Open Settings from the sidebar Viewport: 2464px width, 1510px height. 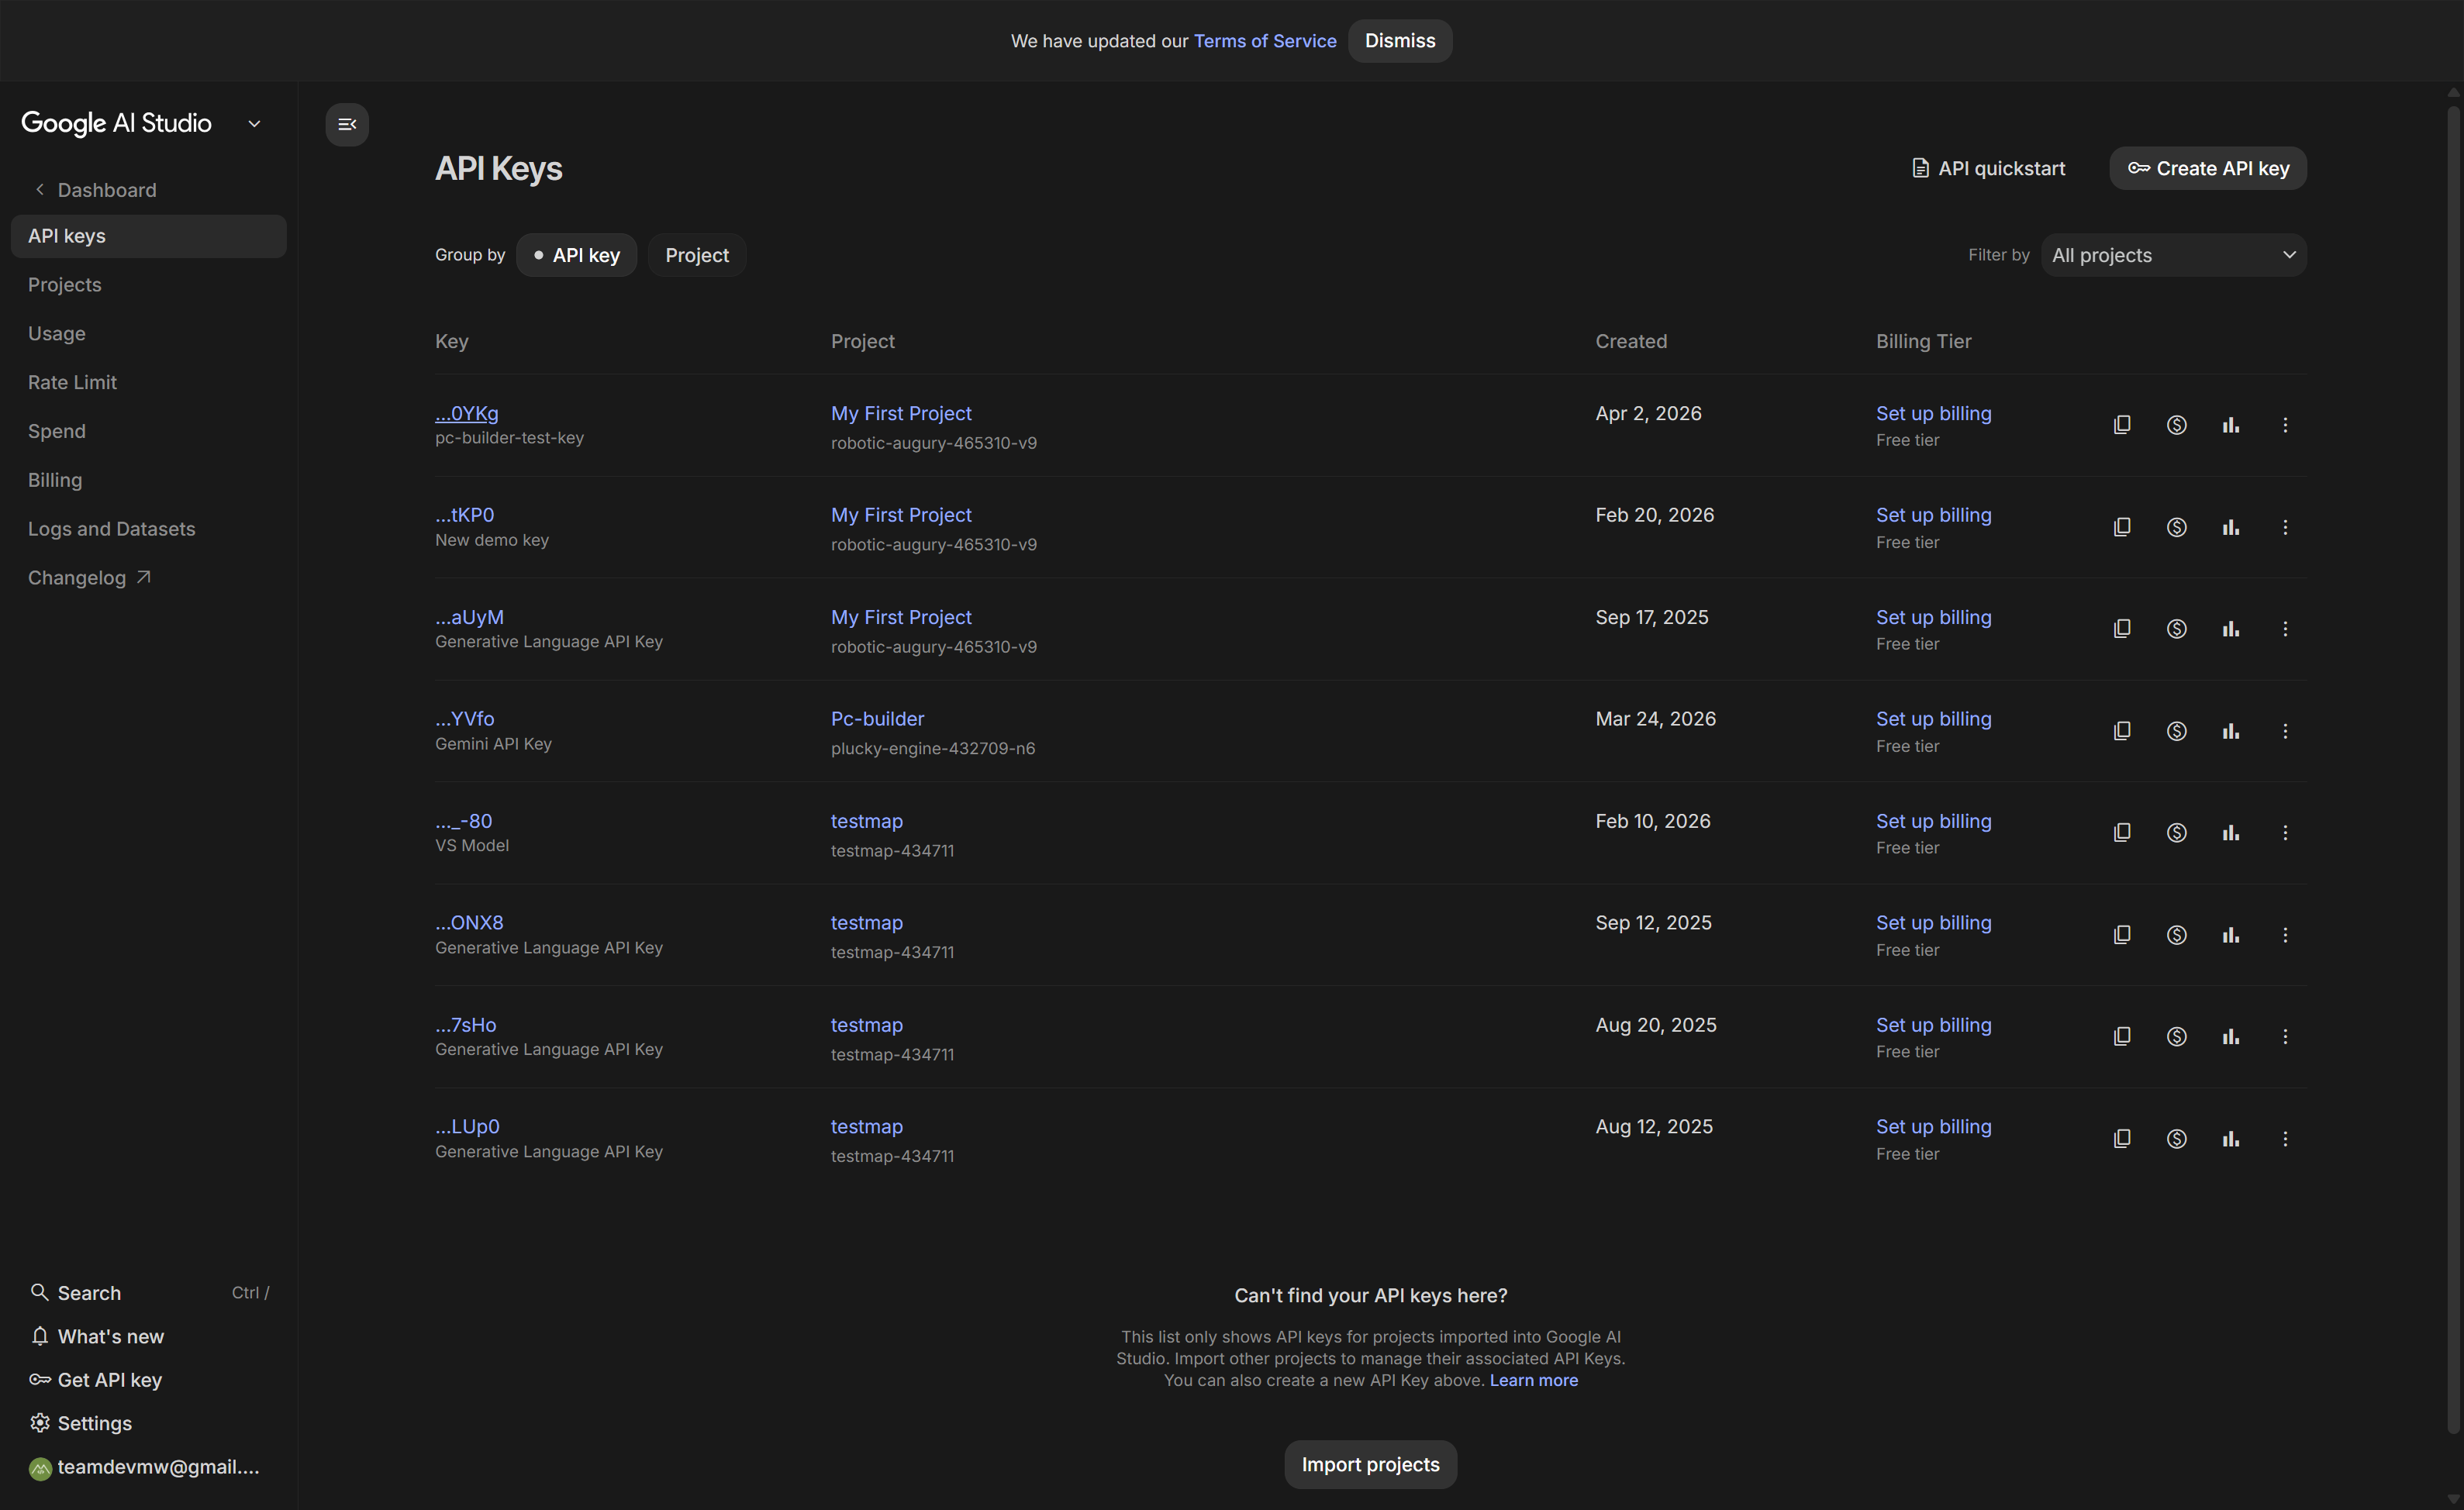point(148,1423)
